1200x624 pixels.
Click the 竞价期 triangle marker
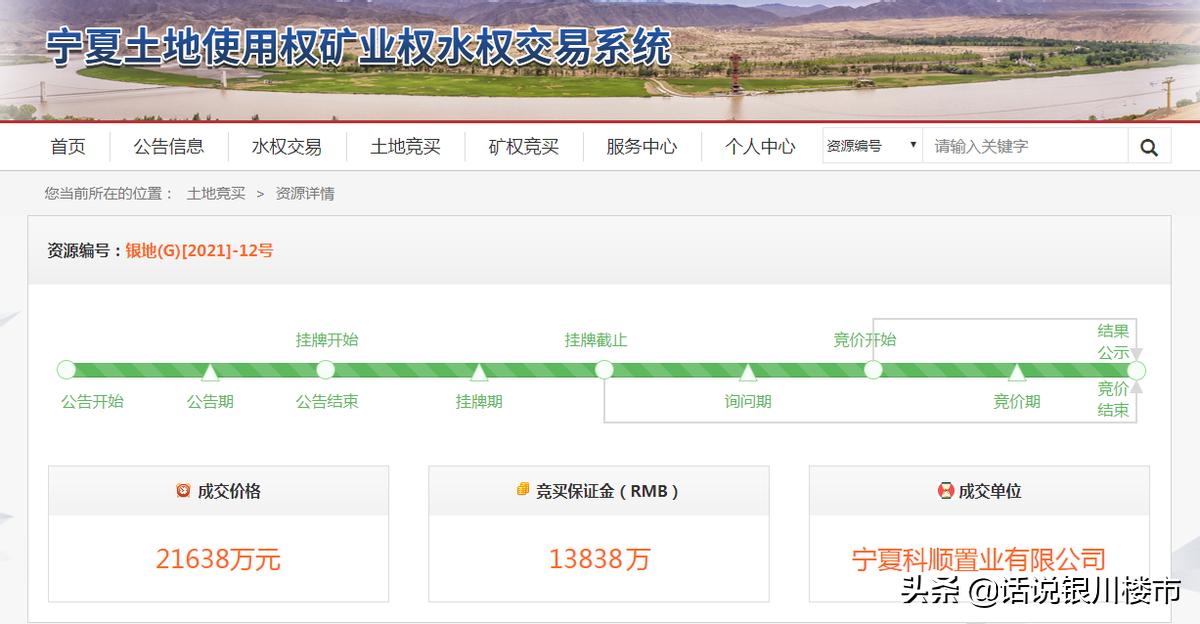pos(1017,371)
